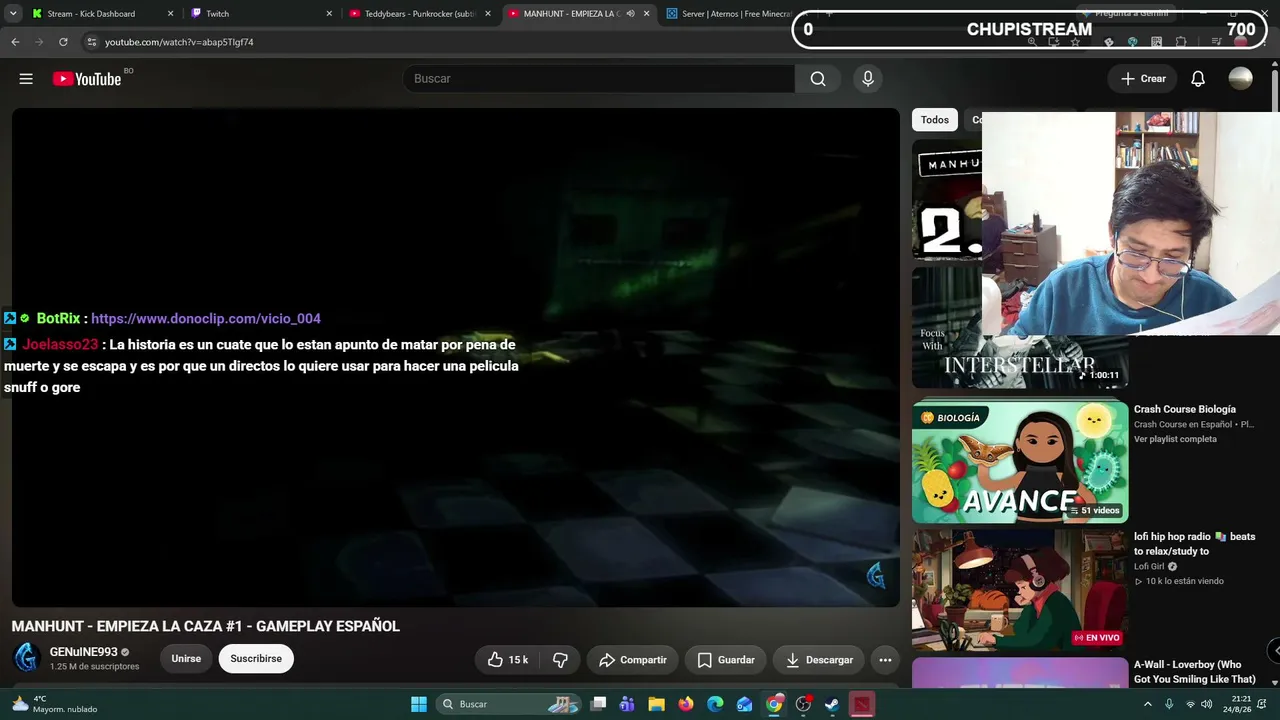1280x720 pixels.
Task: Launch File Explorer from the taskbar
Action: 656,704
